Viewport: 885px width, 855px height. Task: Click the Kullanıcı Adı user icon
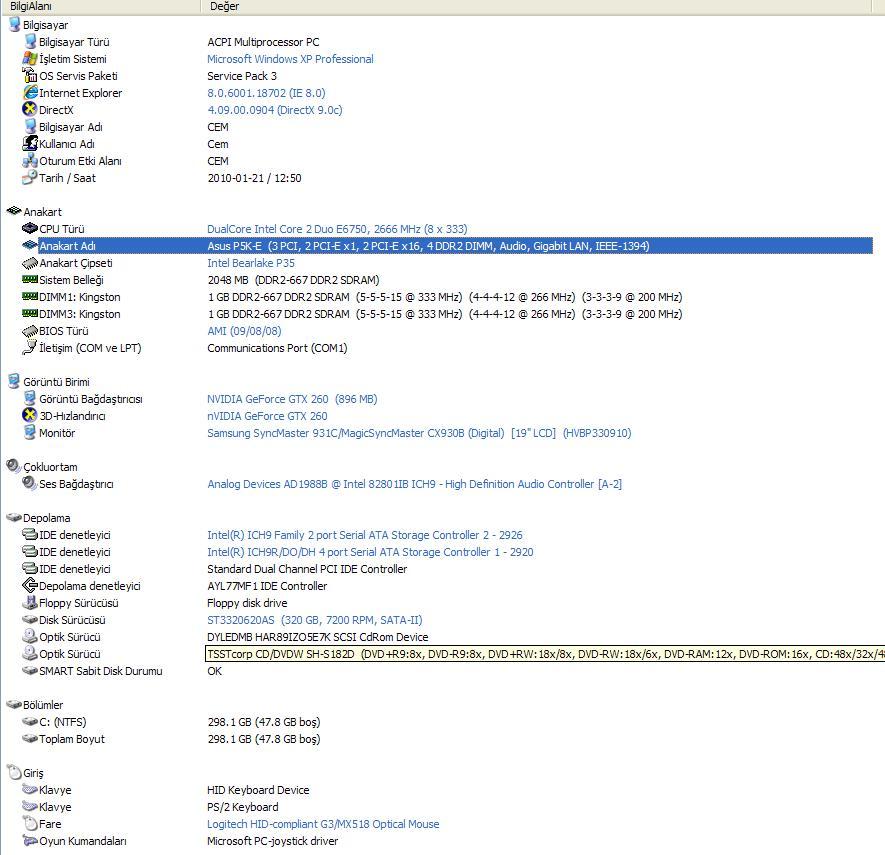tap(30, 144)
